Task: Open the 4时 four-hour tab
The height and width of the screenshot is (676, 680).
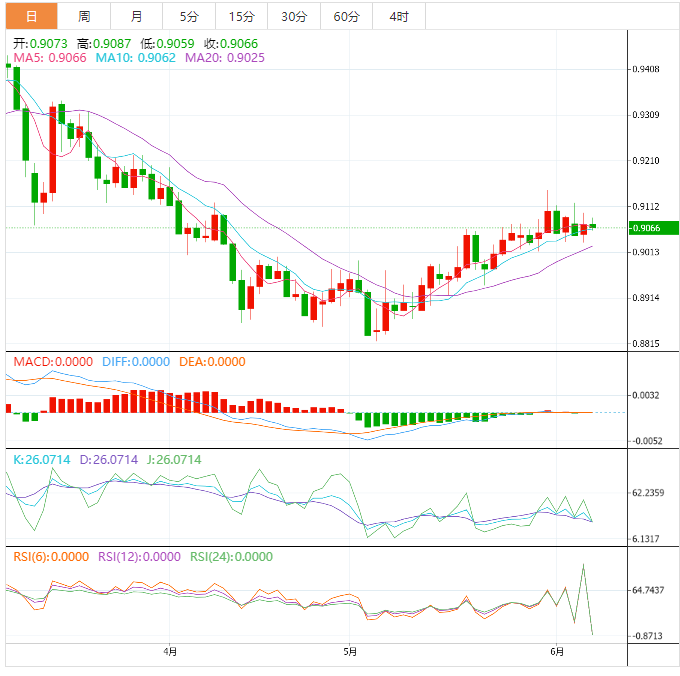Action: (398, 16)
